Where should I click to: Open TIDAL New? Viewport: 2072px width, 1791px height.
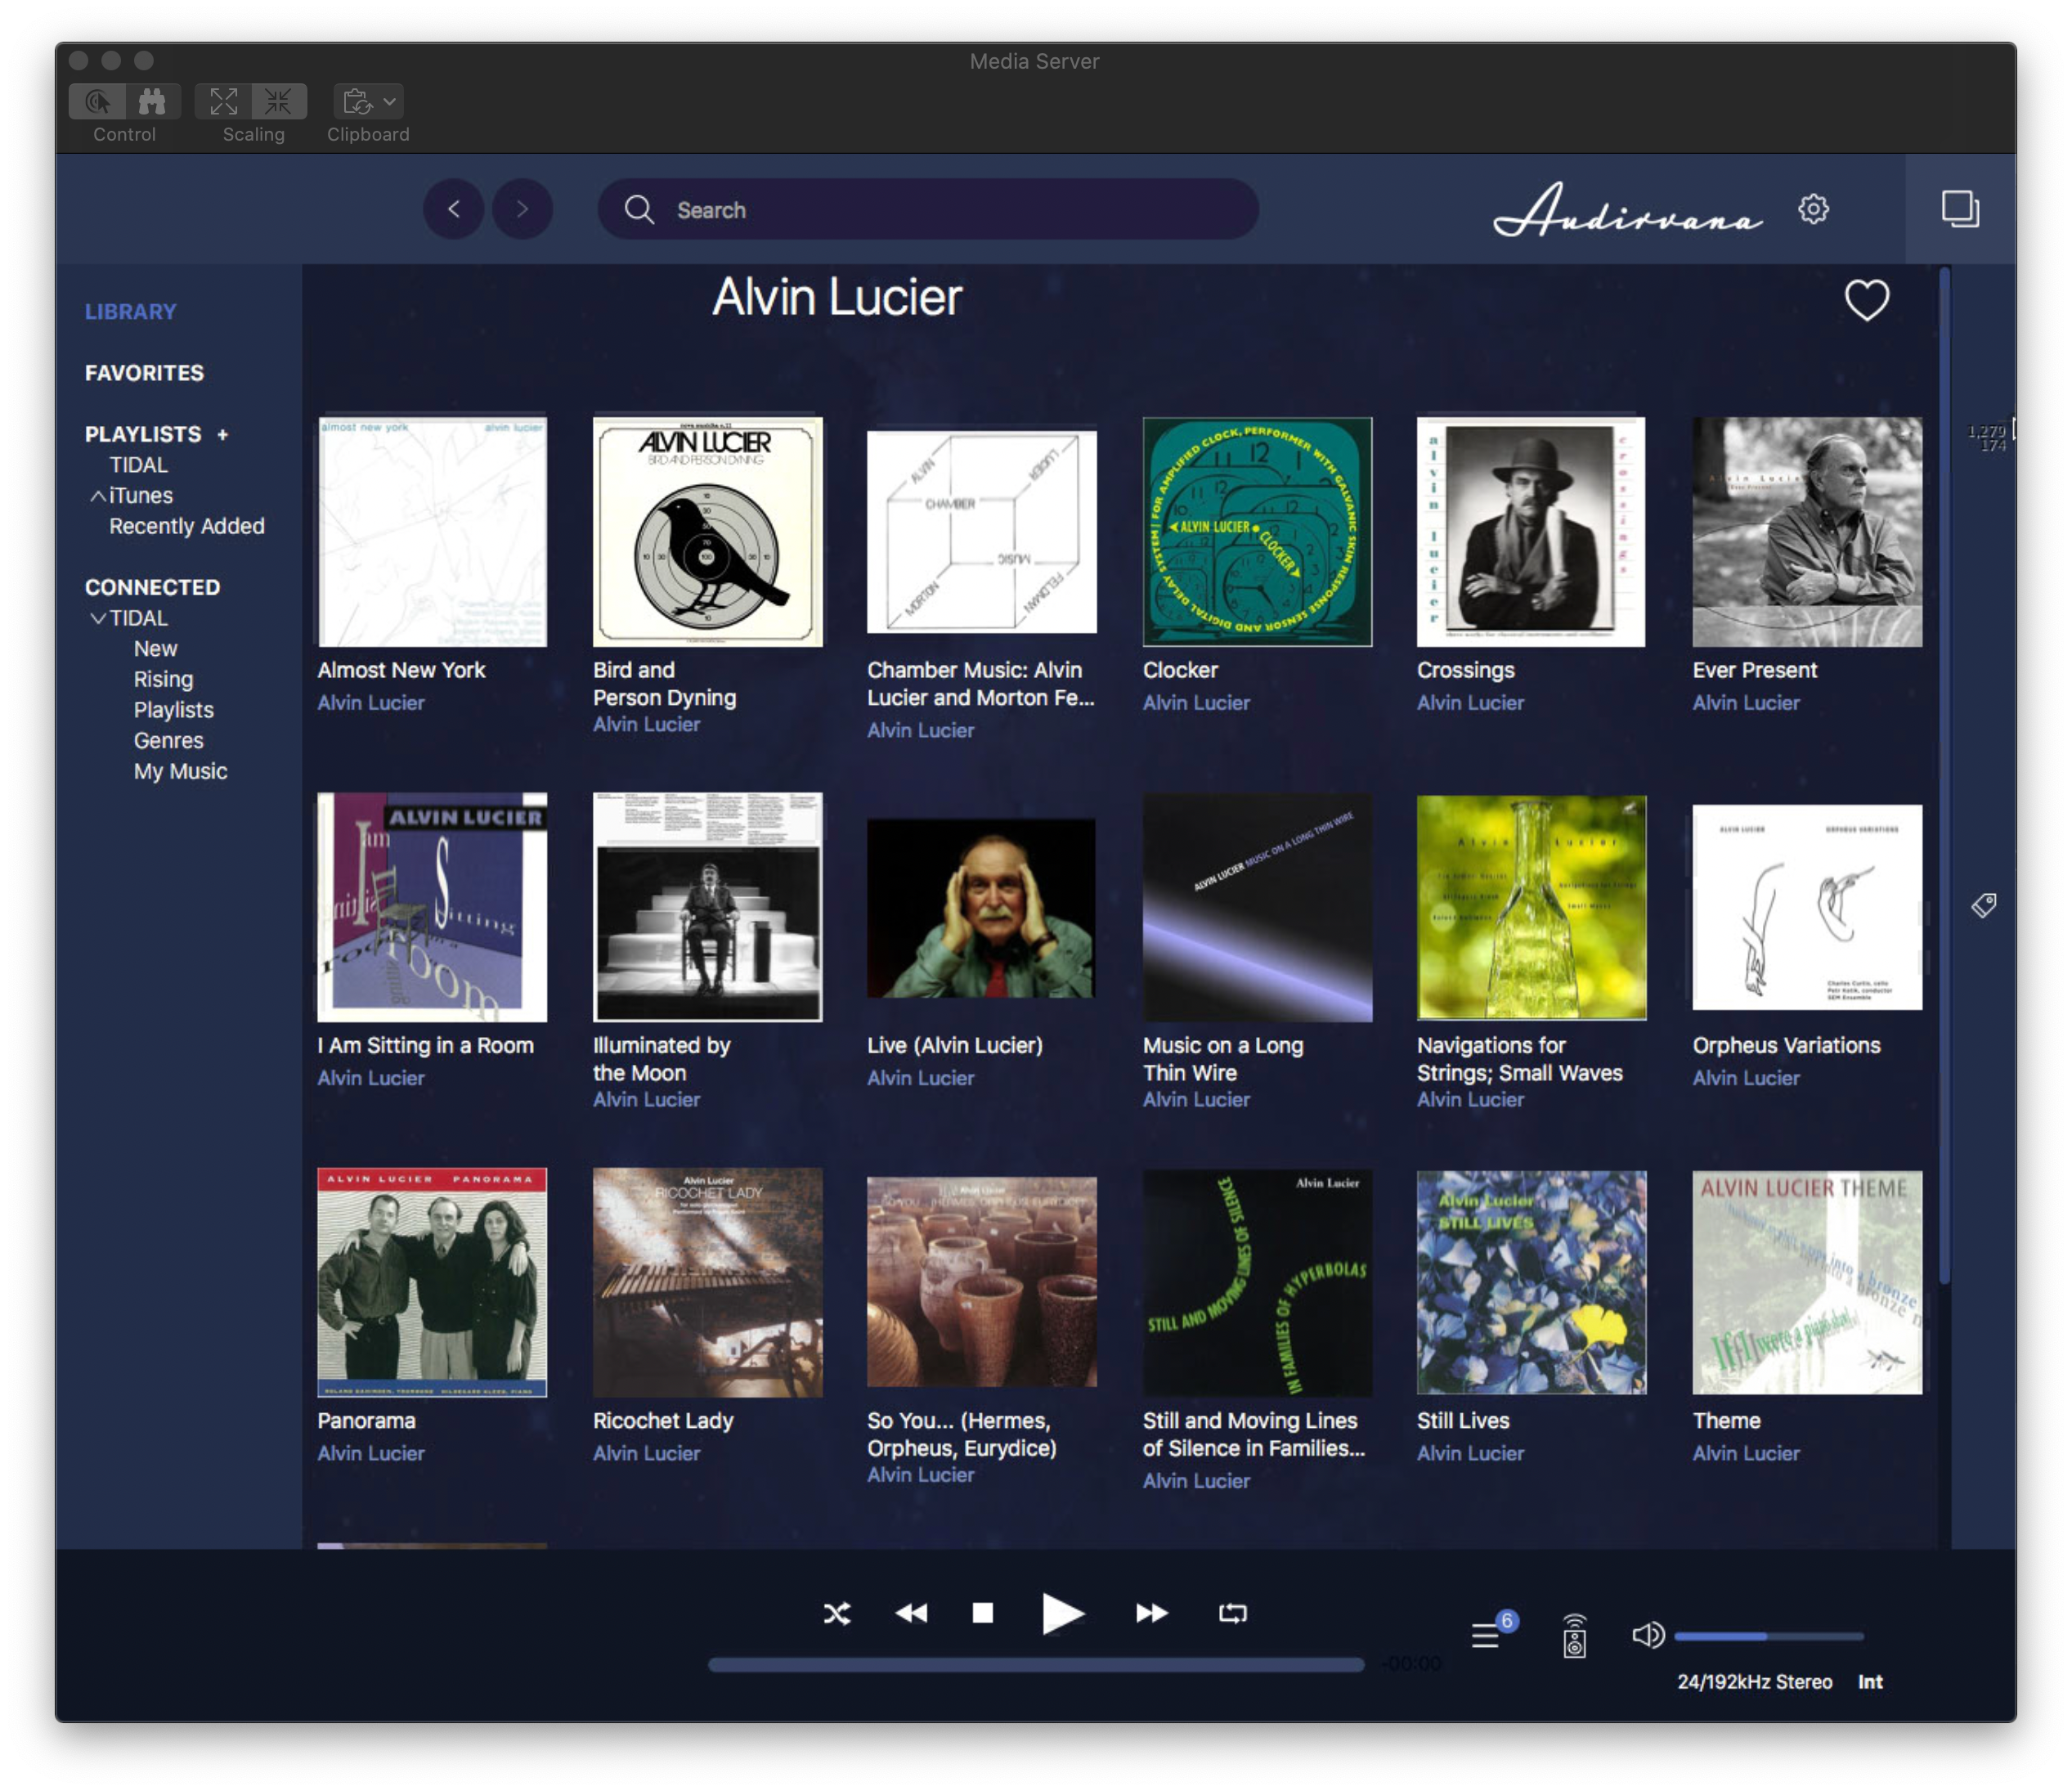(155, 648)
